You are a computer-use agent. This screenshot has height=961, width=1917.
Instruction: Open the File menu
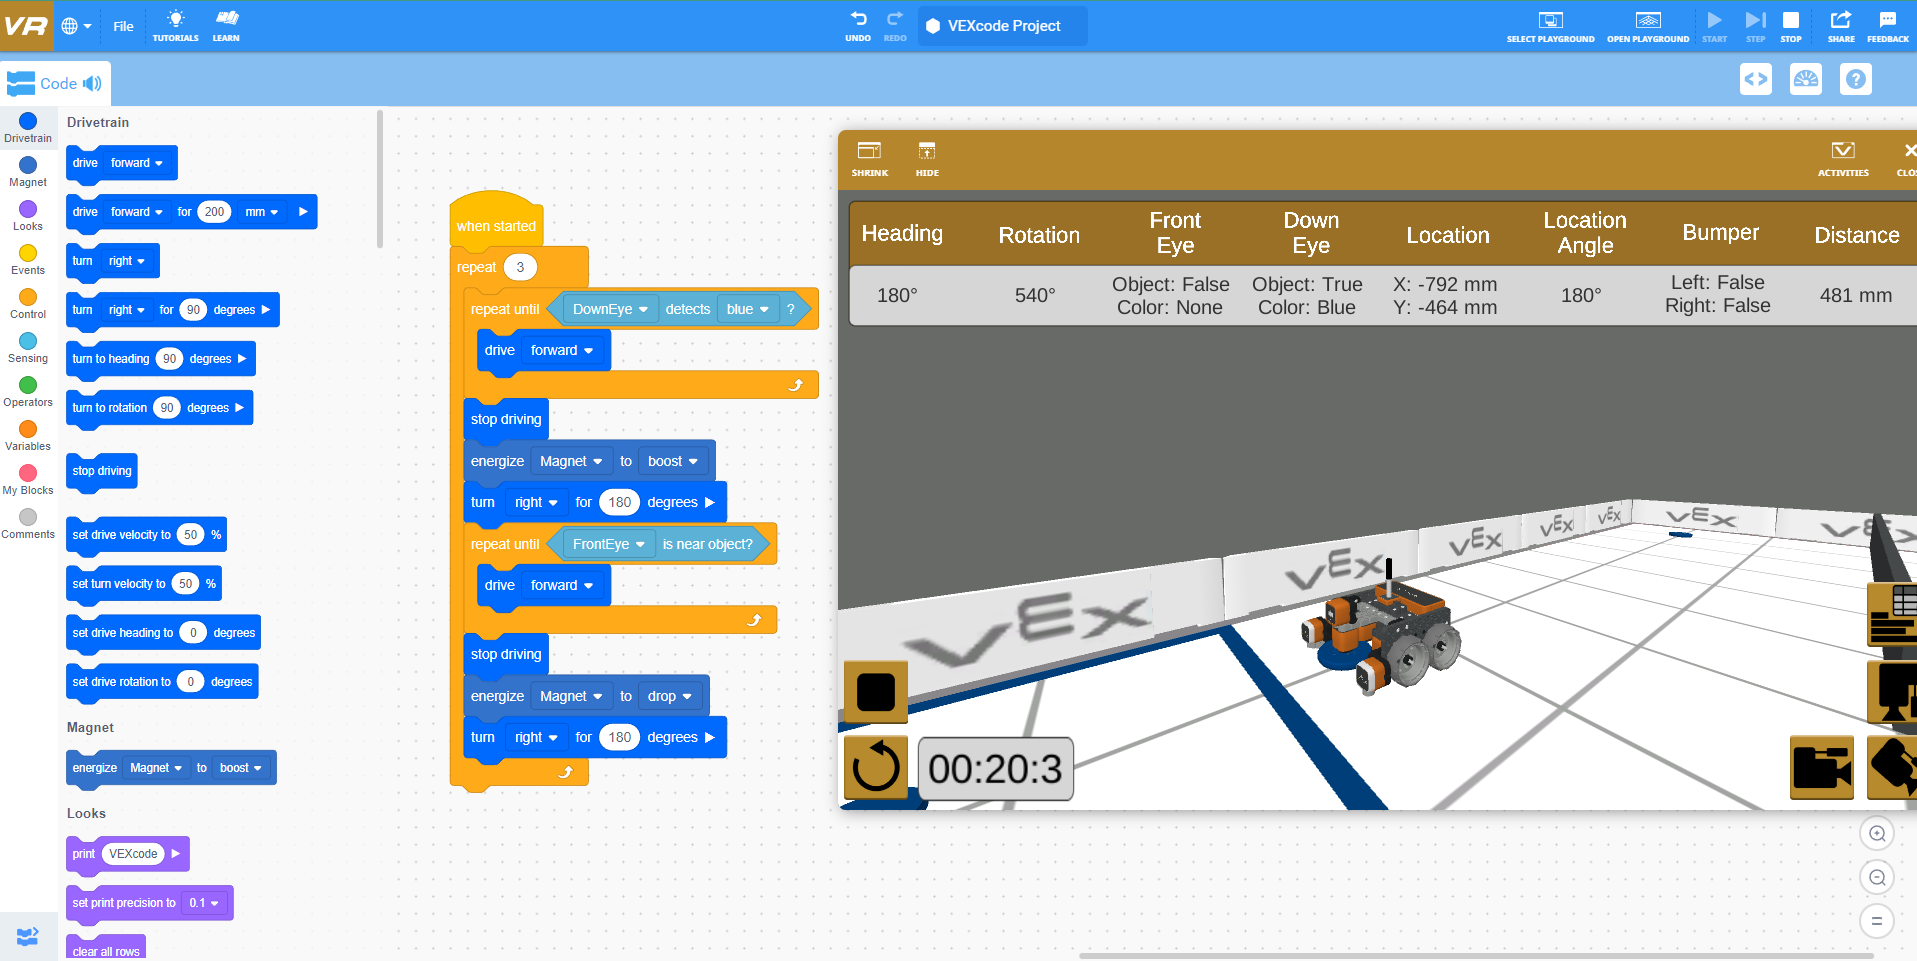(122, 26)
